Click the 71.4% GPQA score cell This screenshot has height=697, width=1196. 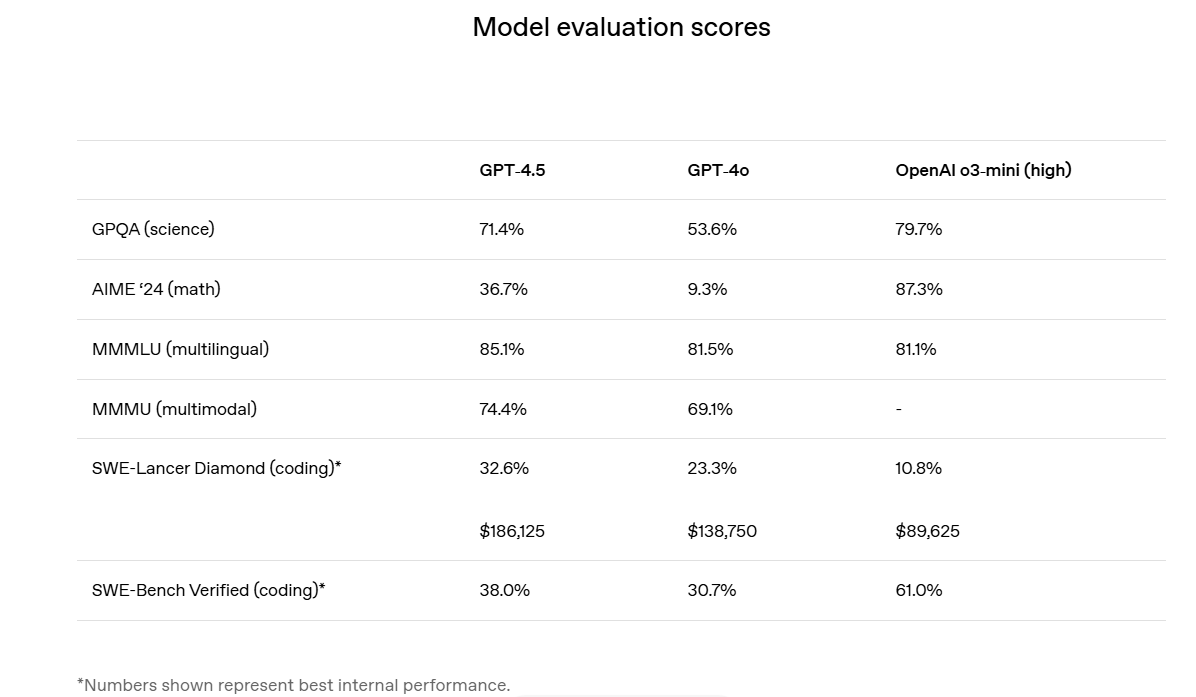pyautogui.click(x=502, y=229)
